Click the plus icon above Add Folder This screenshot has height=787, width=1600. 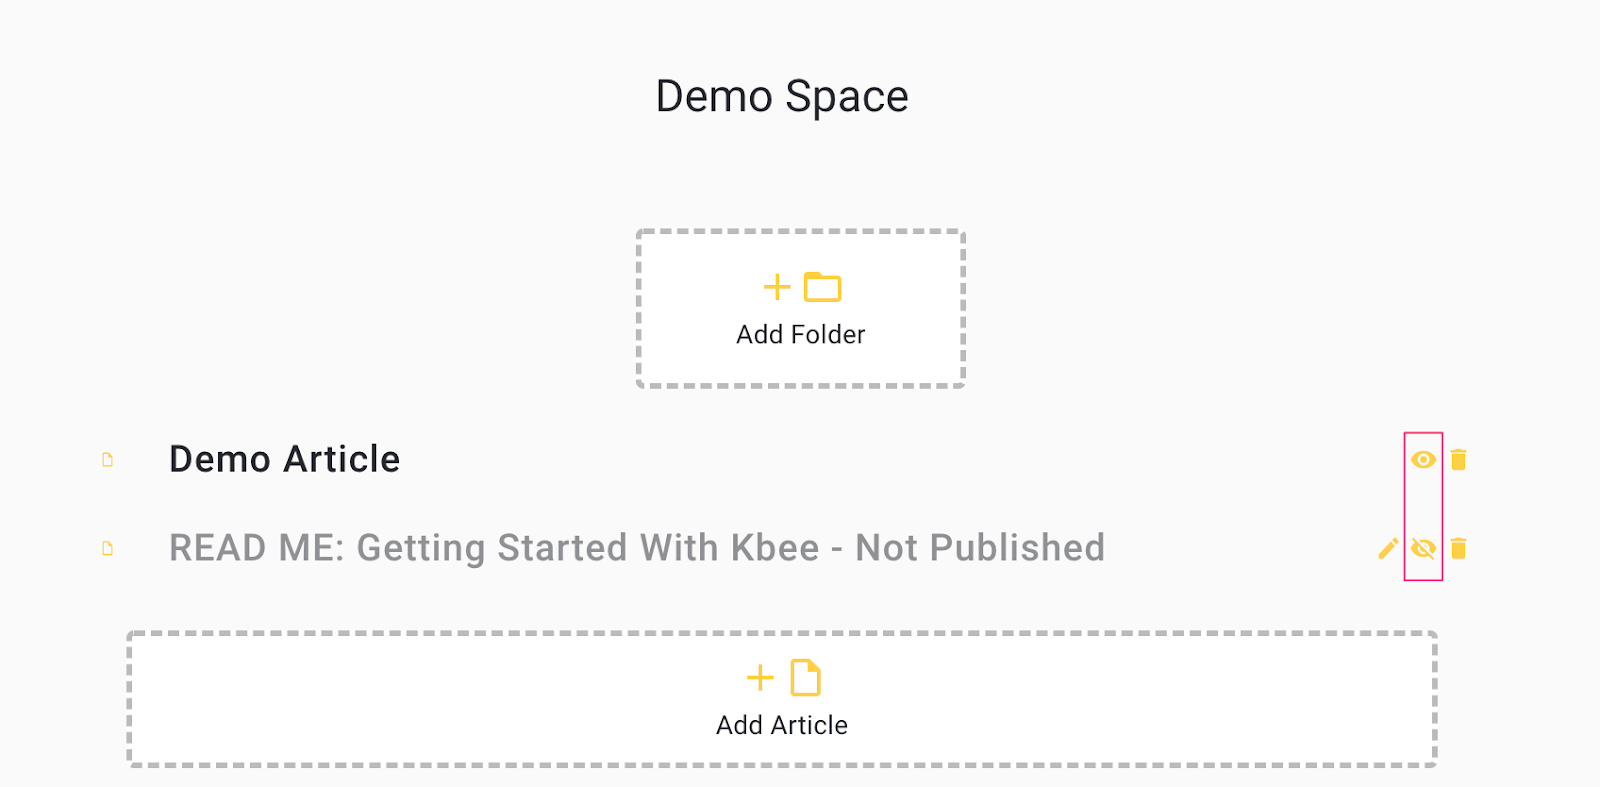pos(777,287)
